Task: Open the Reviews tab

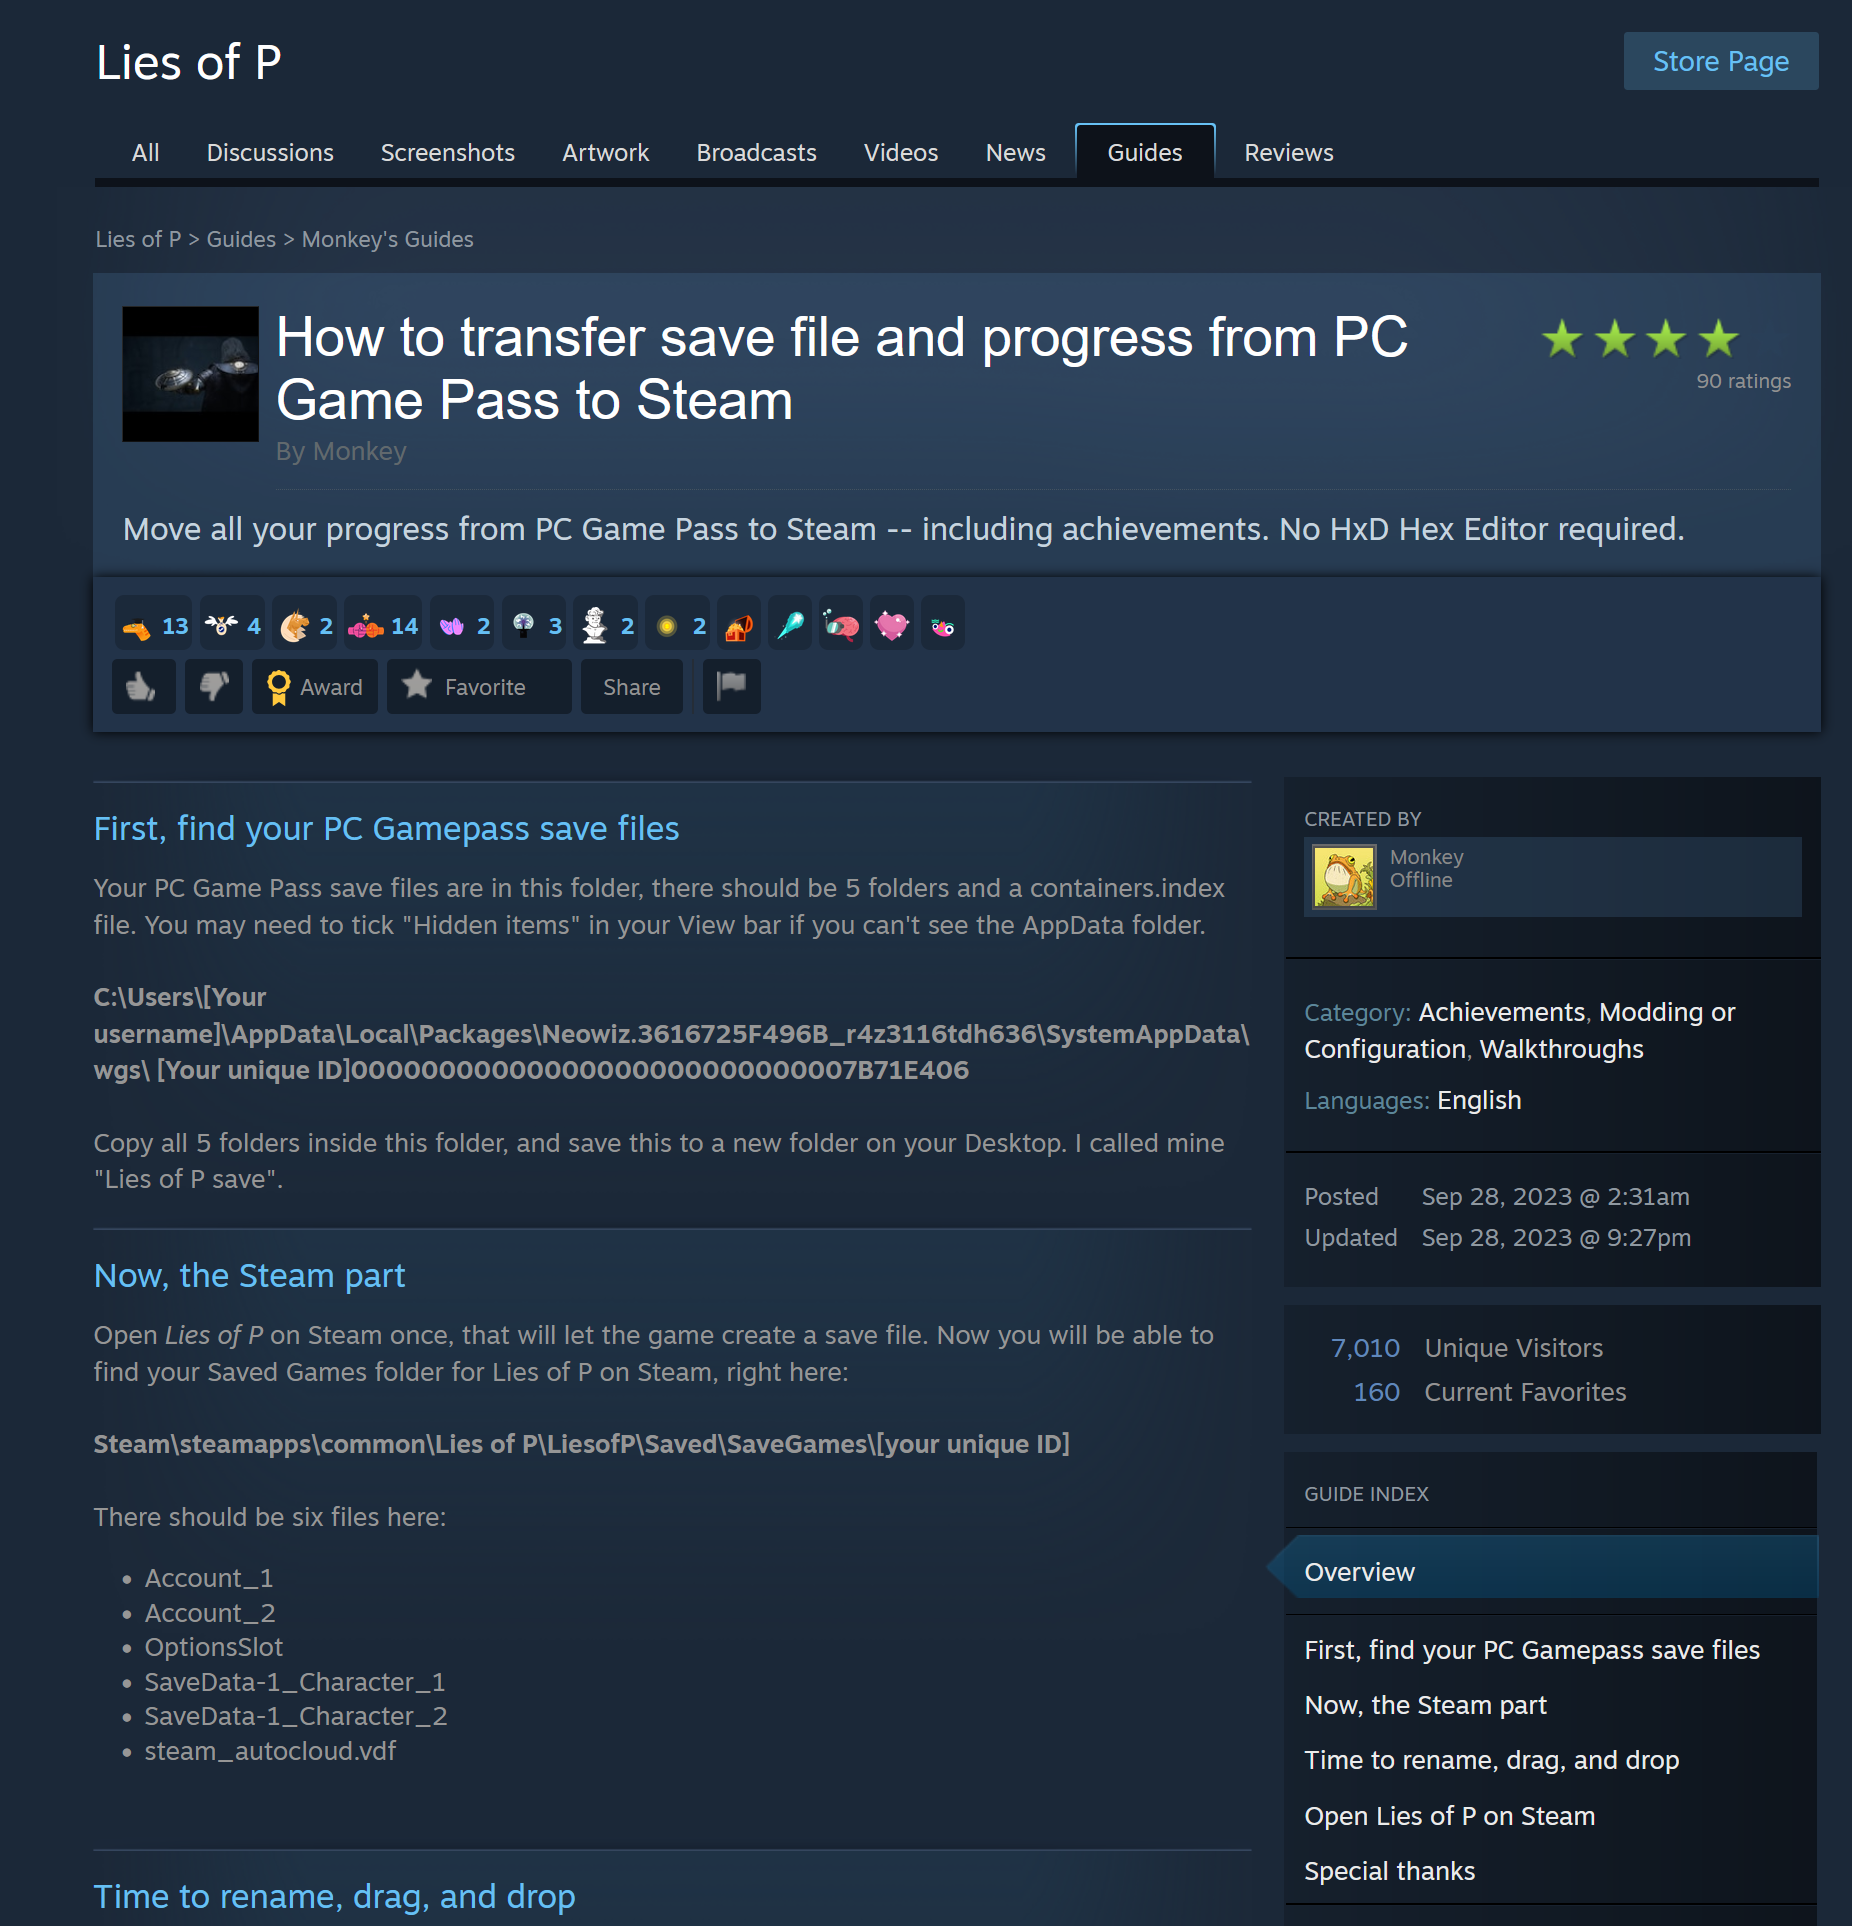Action: point(1289,152)
